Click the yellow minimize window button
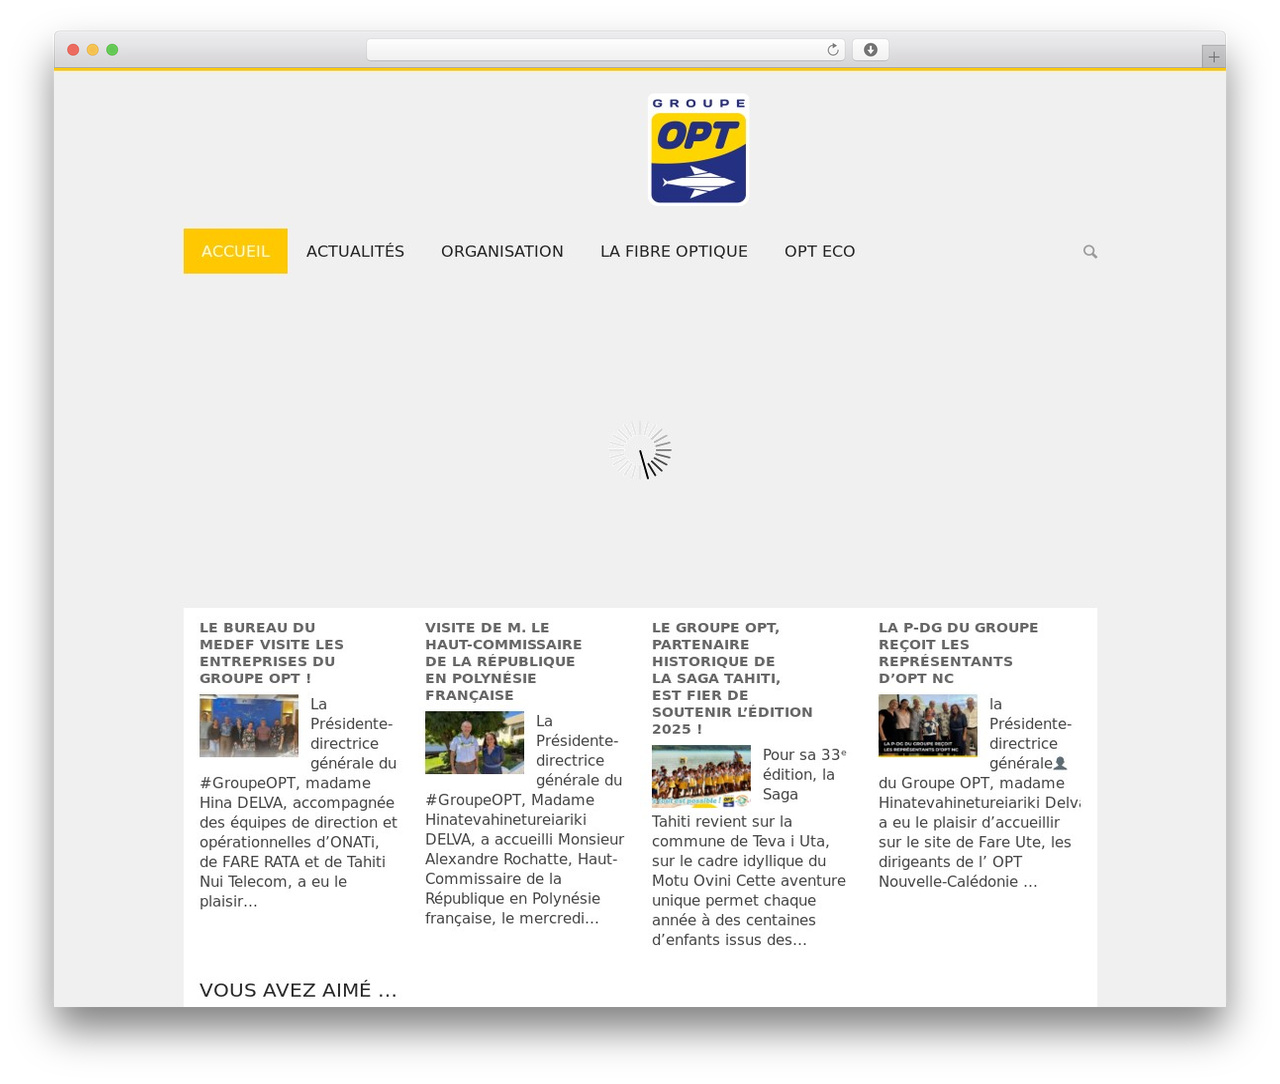The image size is (1280, 1084). click(93, 50)
